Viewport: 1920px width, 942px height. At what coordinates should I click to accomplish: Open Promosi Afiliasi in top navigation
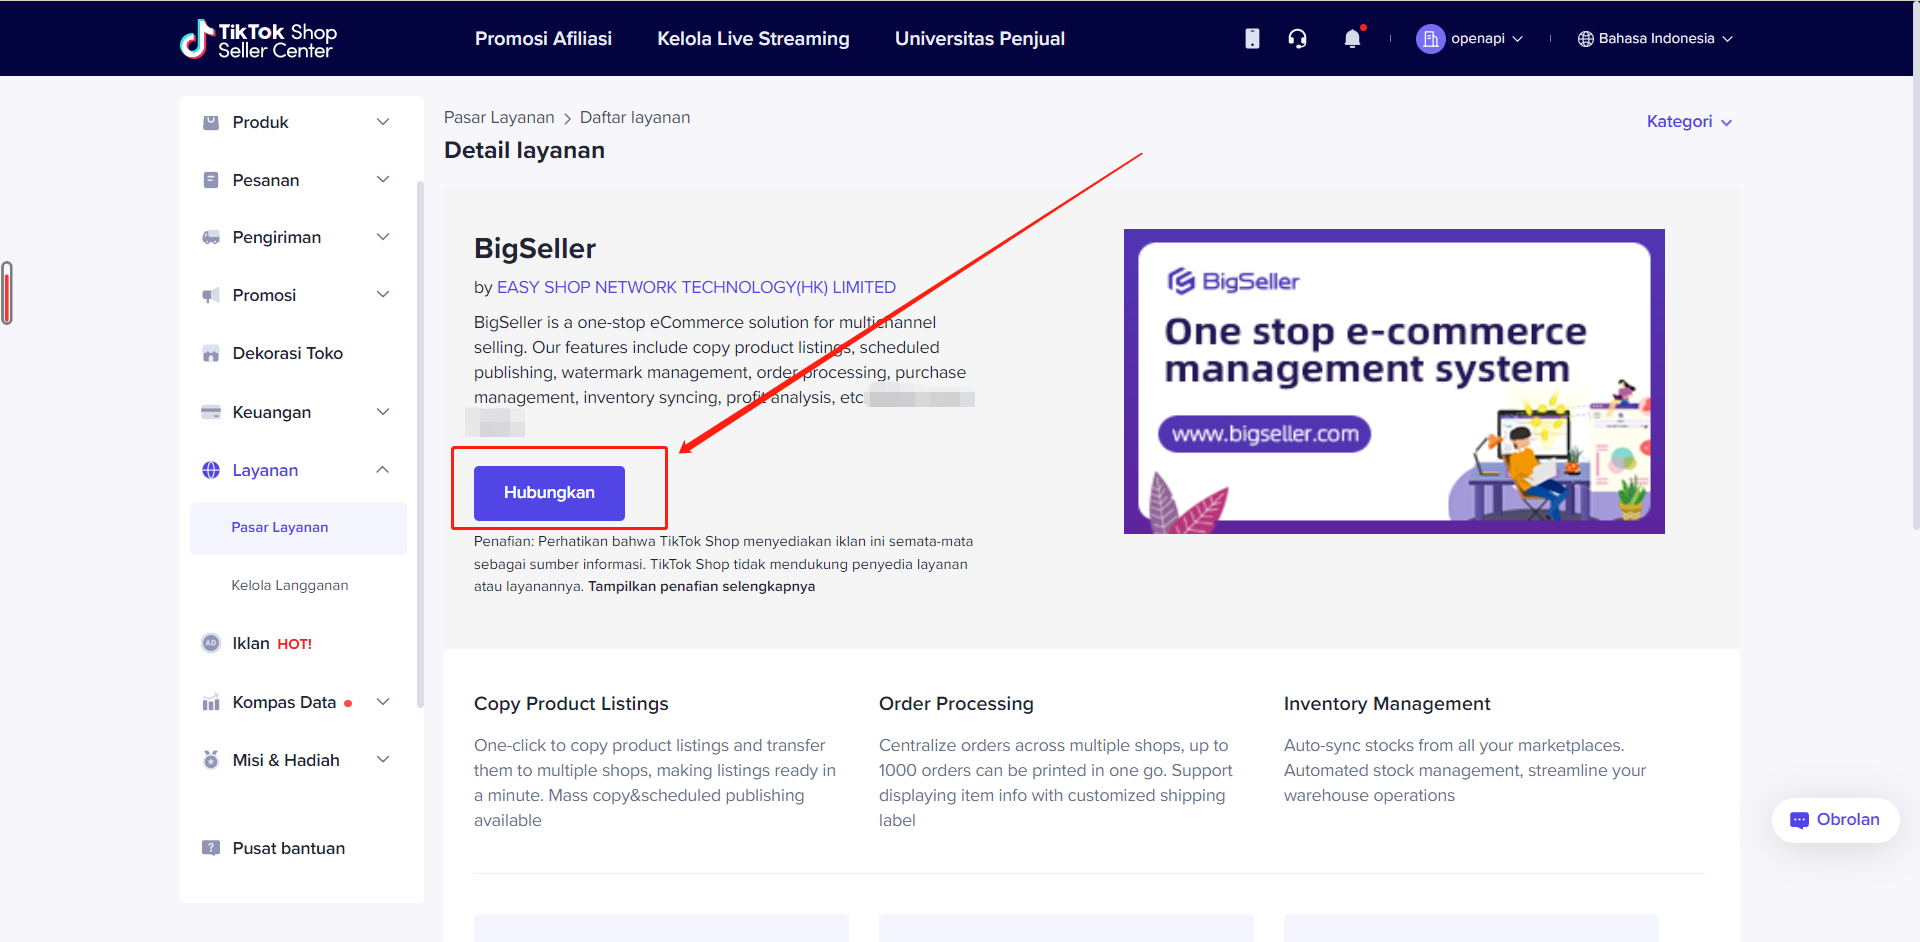coord(543,39)
